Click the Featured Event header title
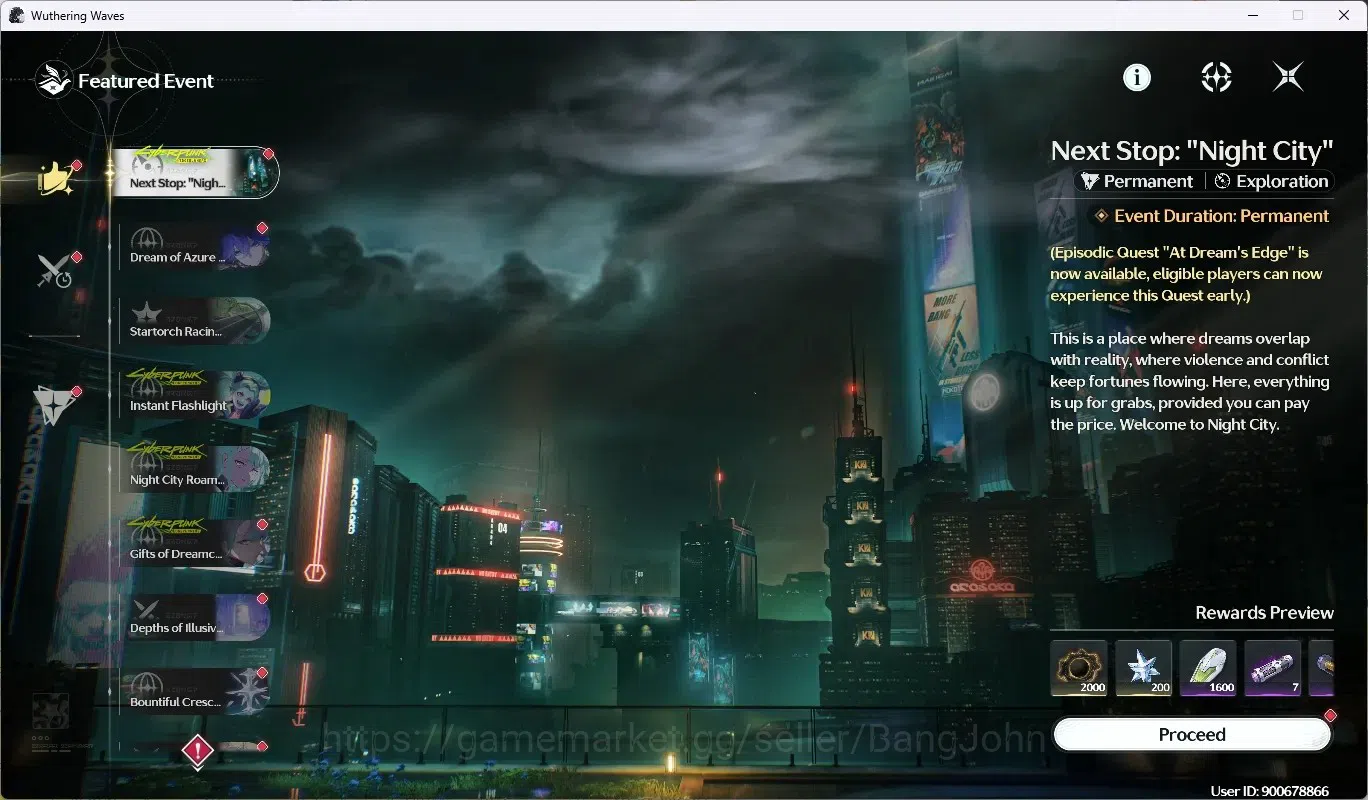The width and height of the screenshot is (1368, 800). coord(146,81)
